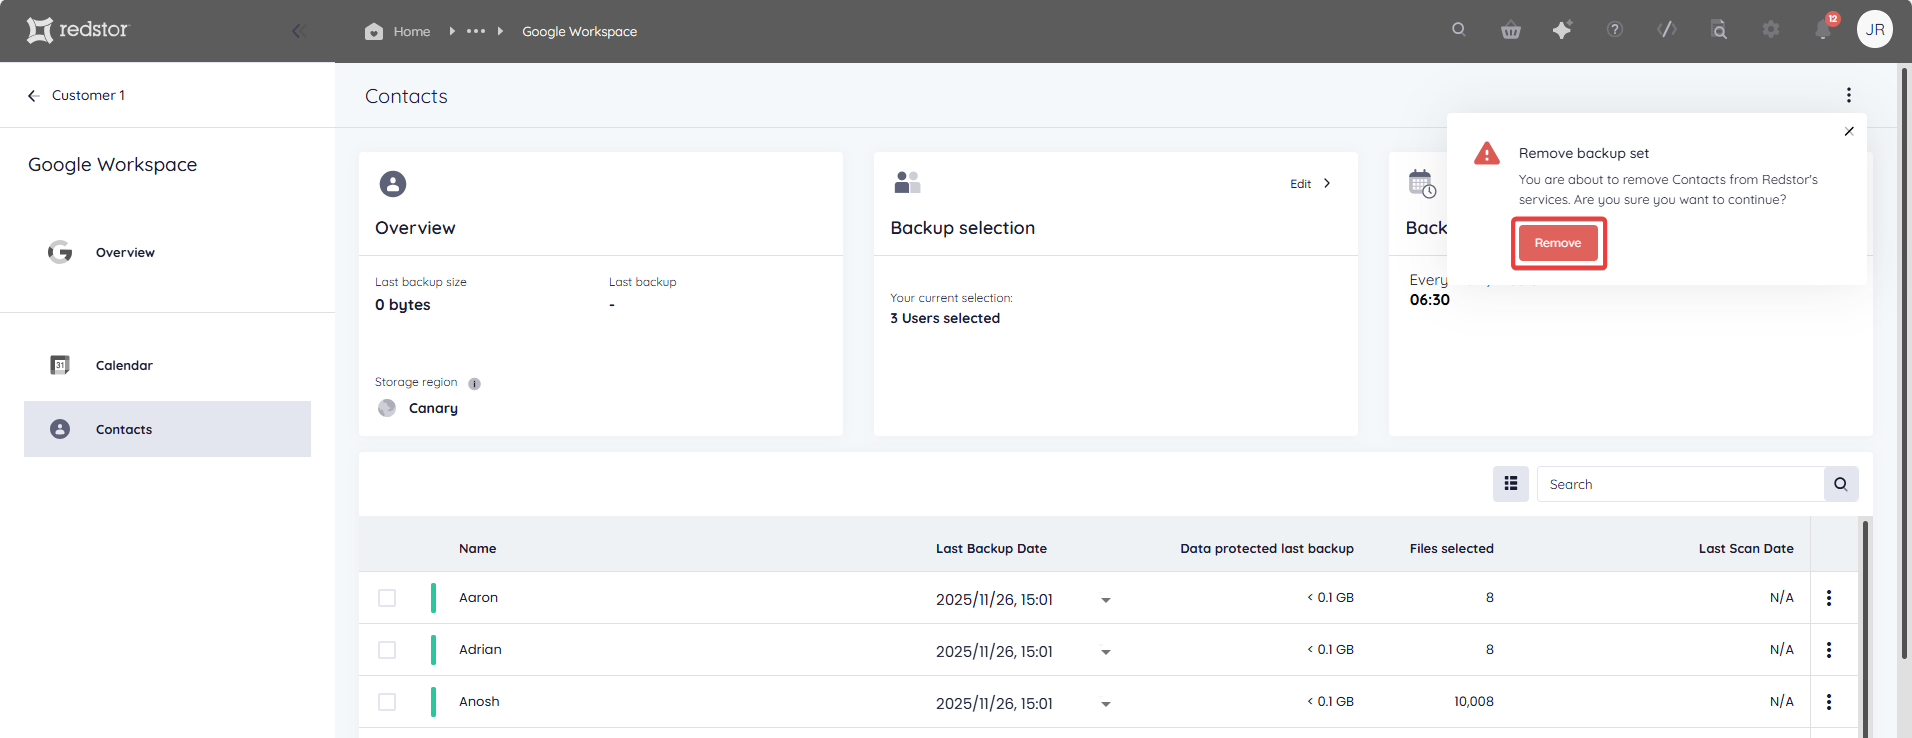Toggle the list view layout button
The image size is (1912, 738).
point(1510,484)
